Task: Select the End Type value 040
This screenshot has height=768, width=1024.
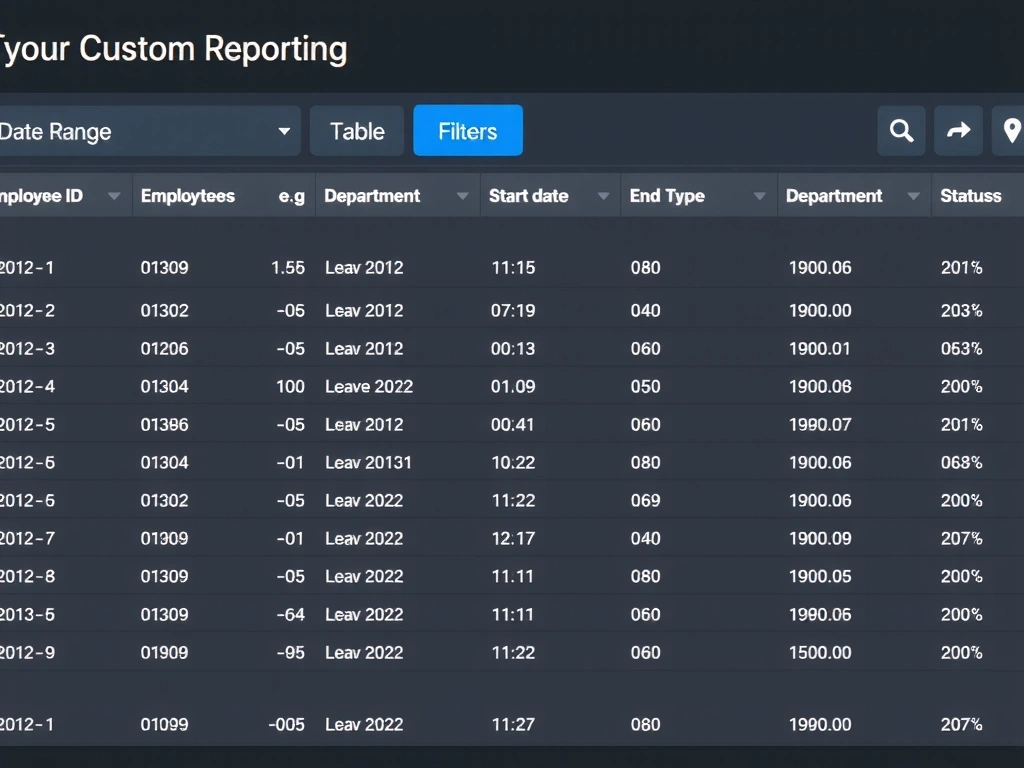Action: click(645, 310)
